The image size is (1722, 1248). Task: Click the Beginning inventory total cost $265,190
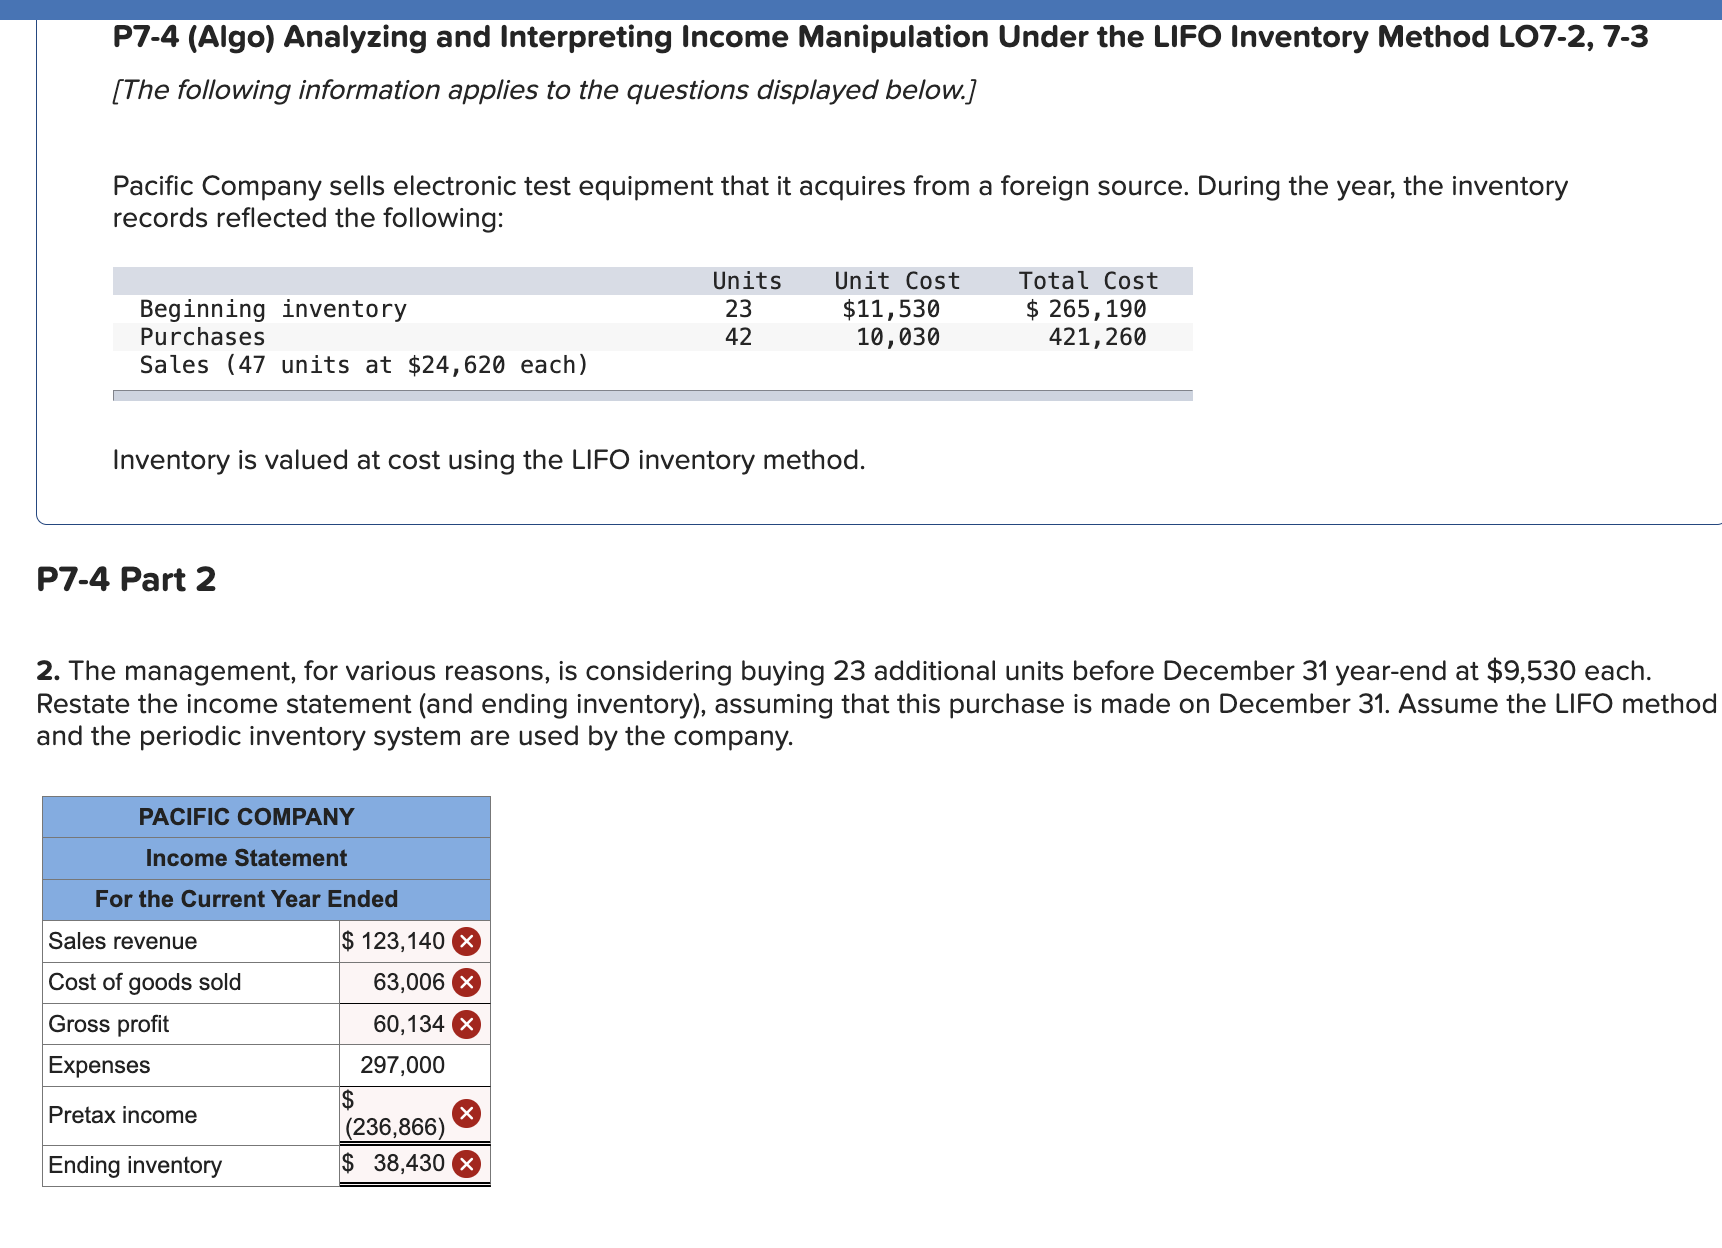(x=1086, y=309)
